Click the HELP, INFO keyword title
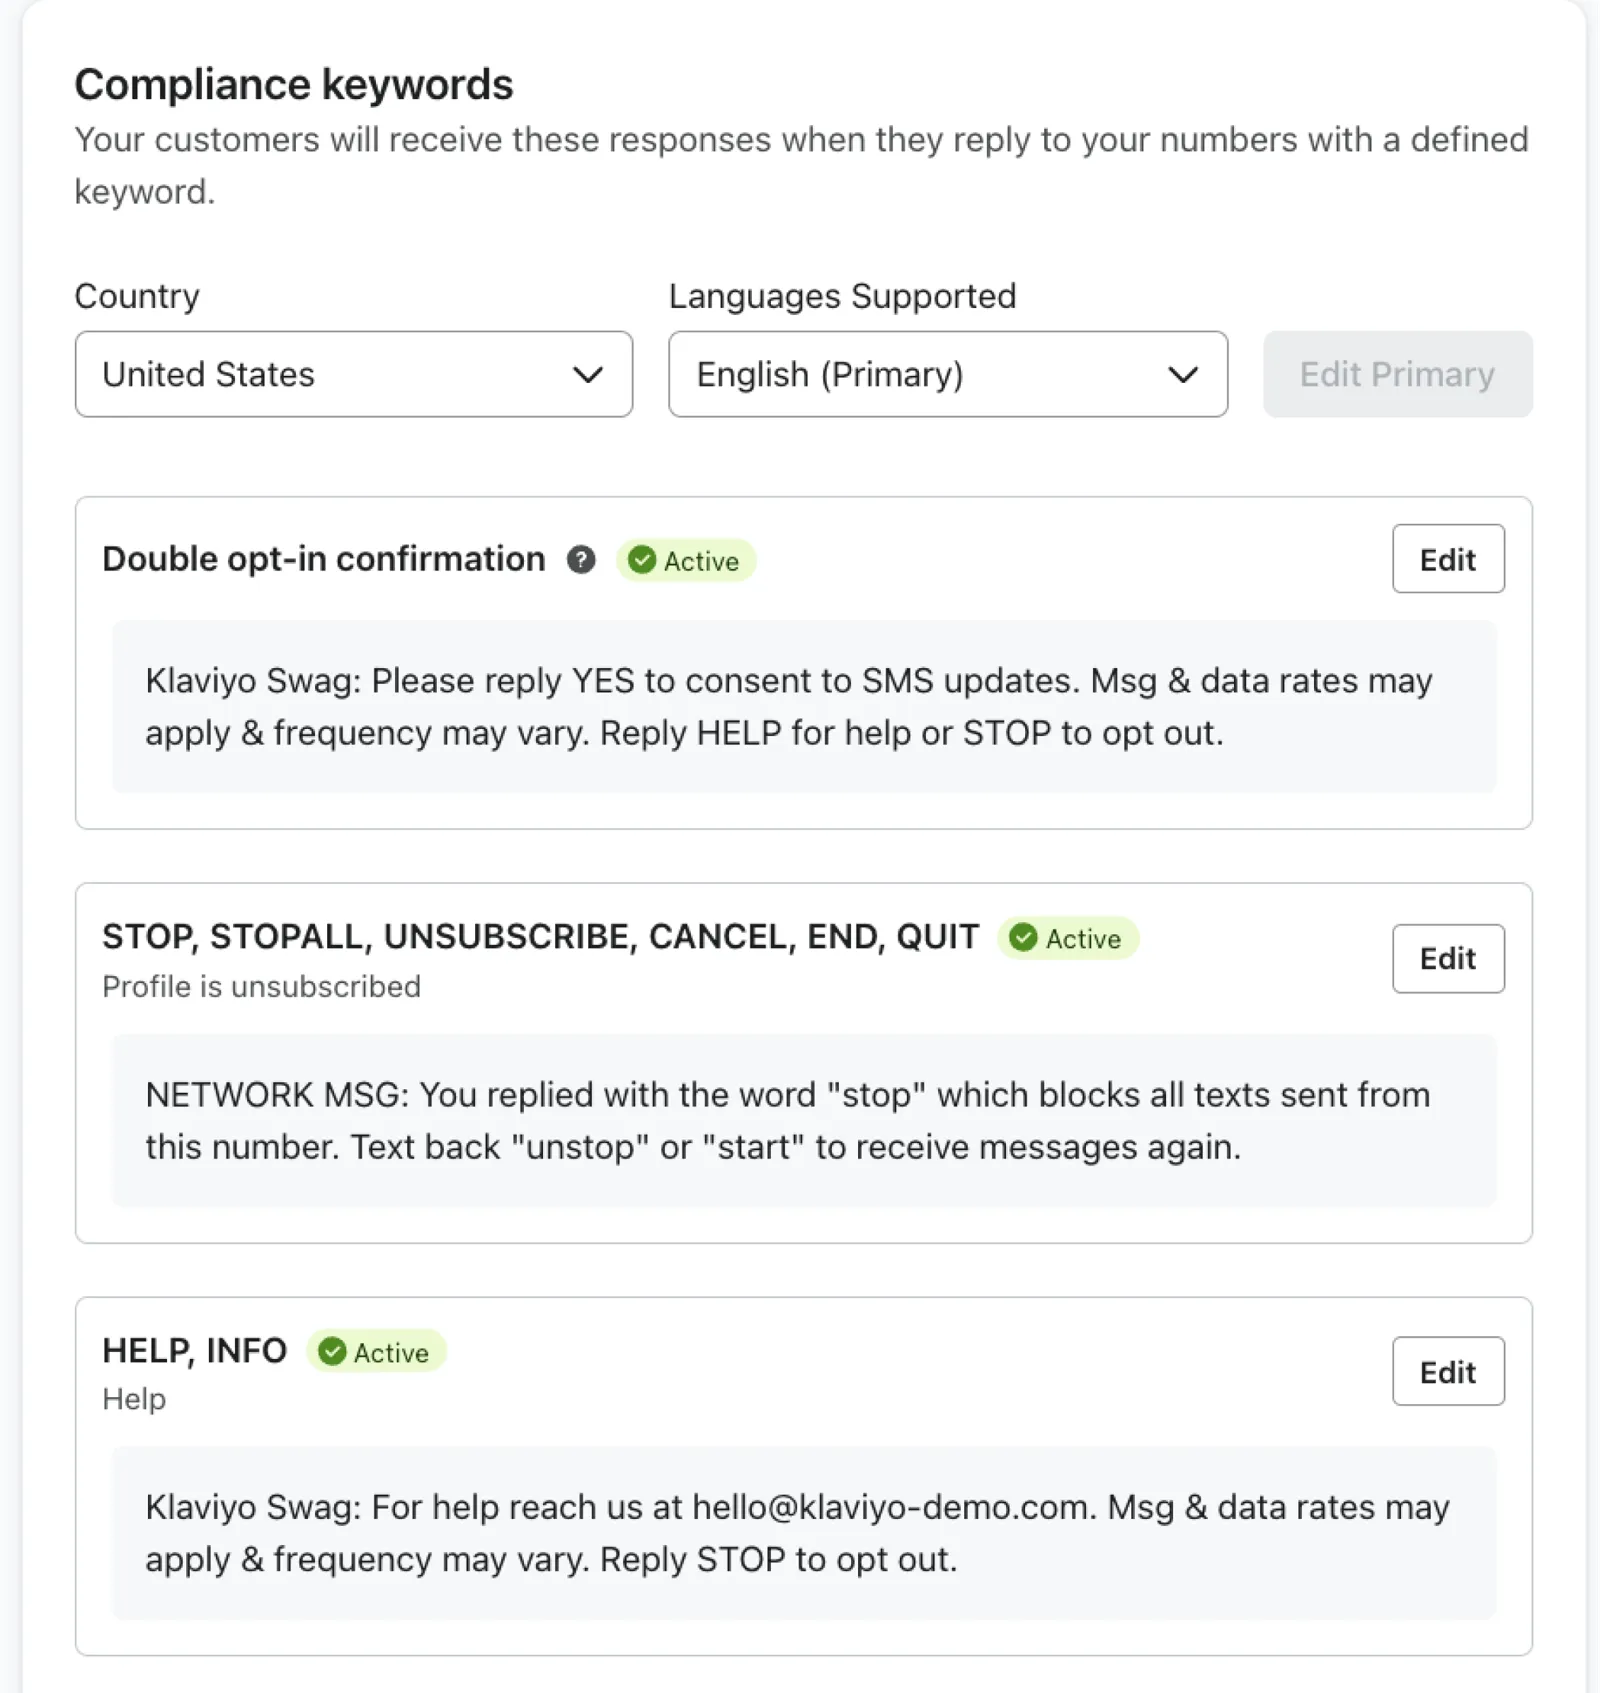Viewport: 1600px width, 1693px height. coord(195,1351)
